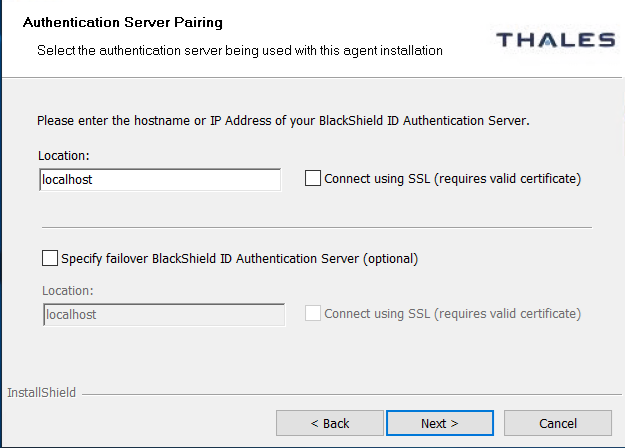Cancel the agent installation
This screenshot has height=448, width=625.
tap(557, 423)
